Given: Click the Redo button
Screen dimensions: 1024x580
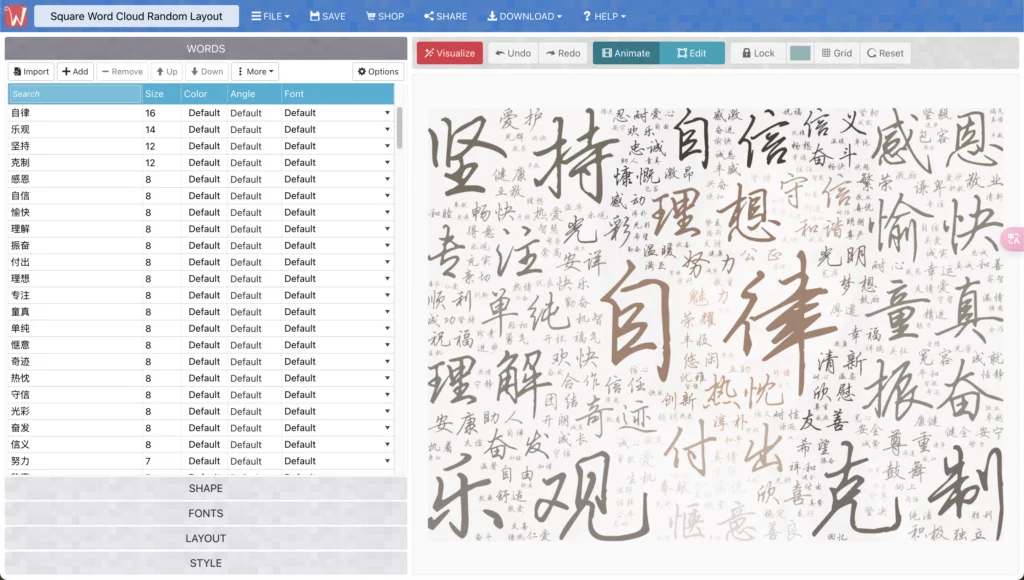Looking at the screenshot, I should [563, 53].
